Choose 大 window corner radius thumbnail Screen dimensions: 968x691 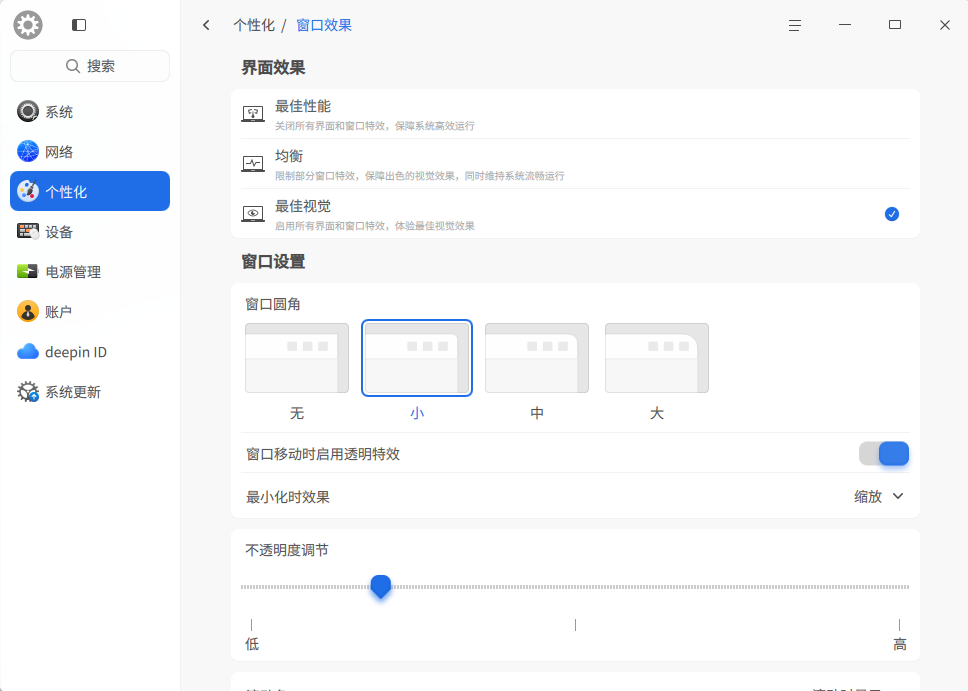pos(657,358)
